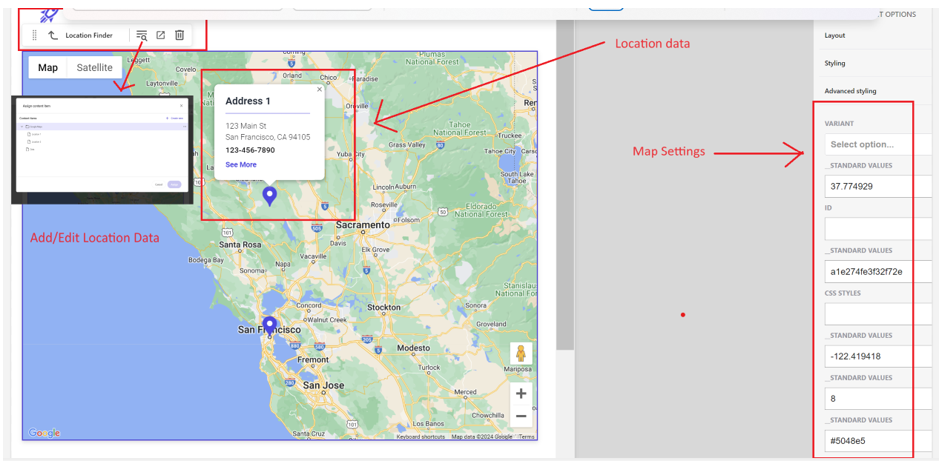Click the San Jose label on the map
Screen dimensions: 941x467
(x=323, y=385)
